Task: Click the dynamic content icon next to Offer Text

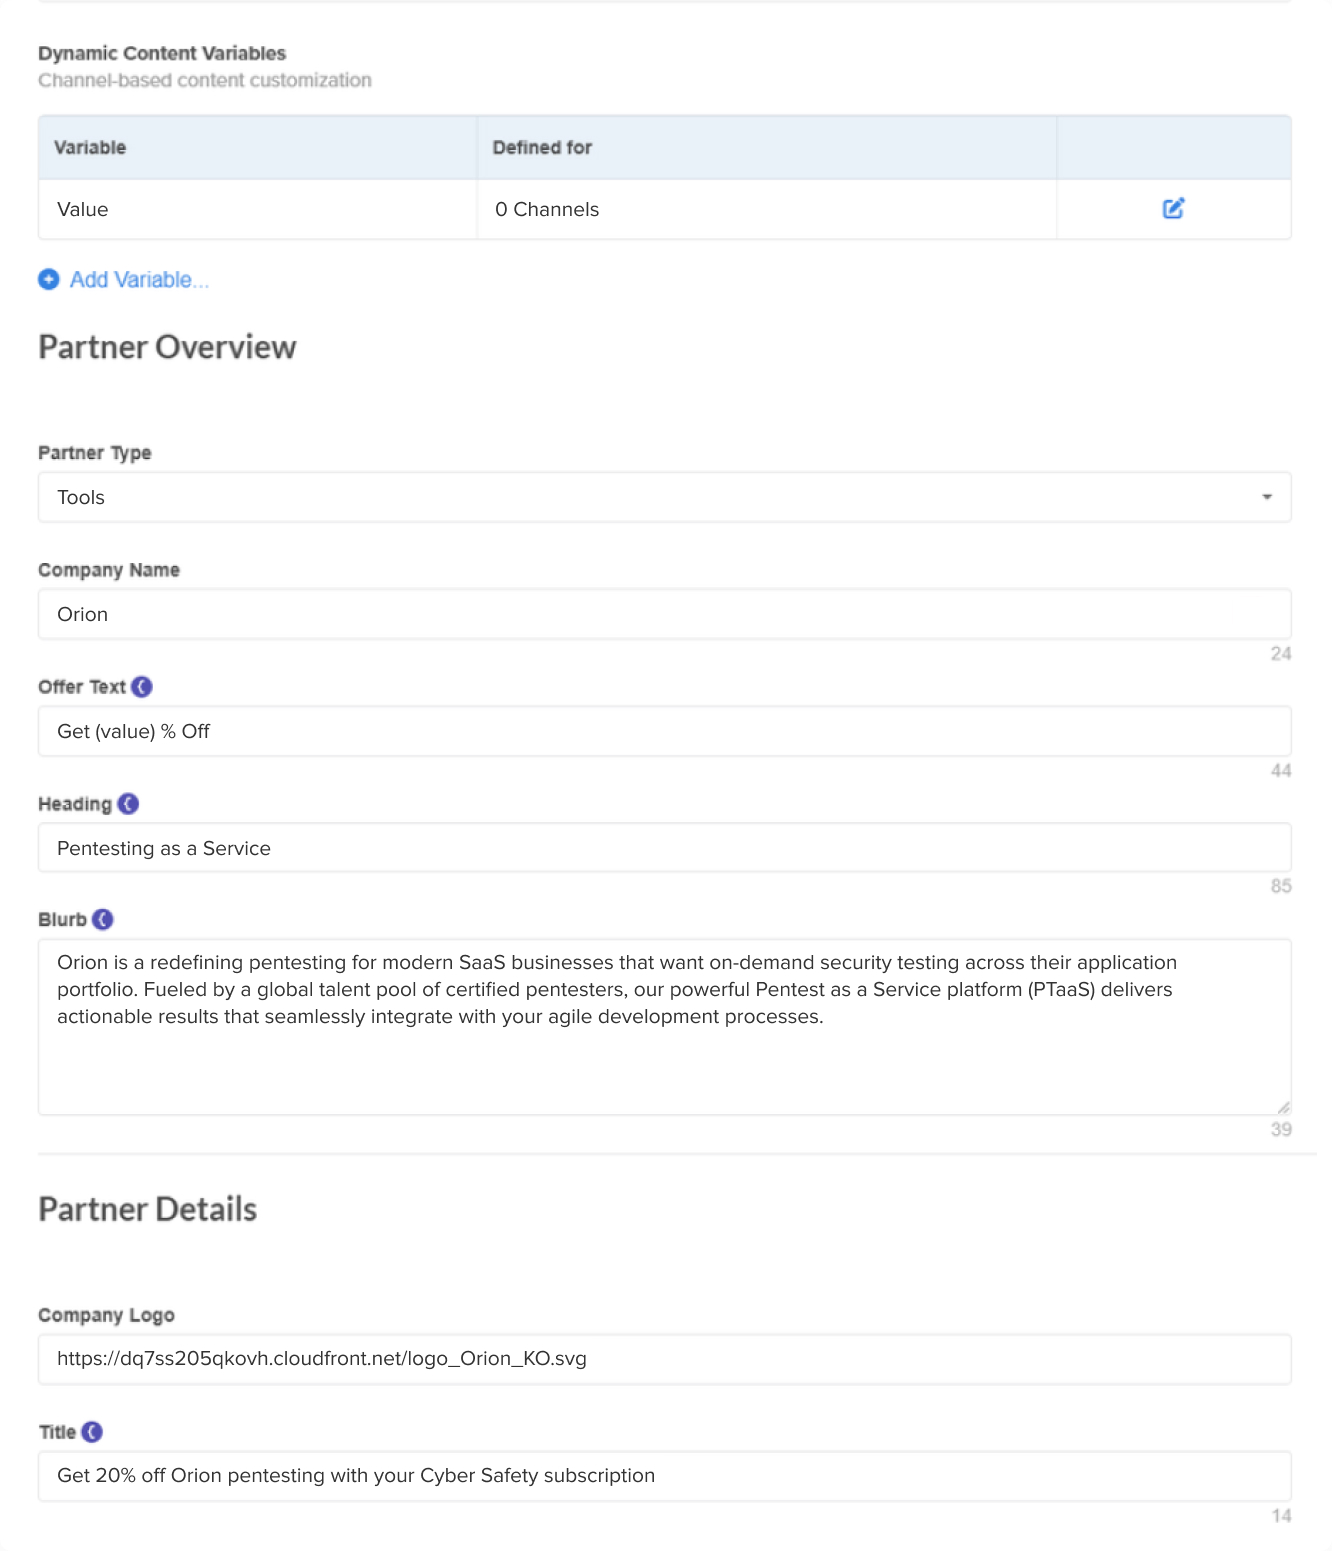Action: tap(141, 686)
